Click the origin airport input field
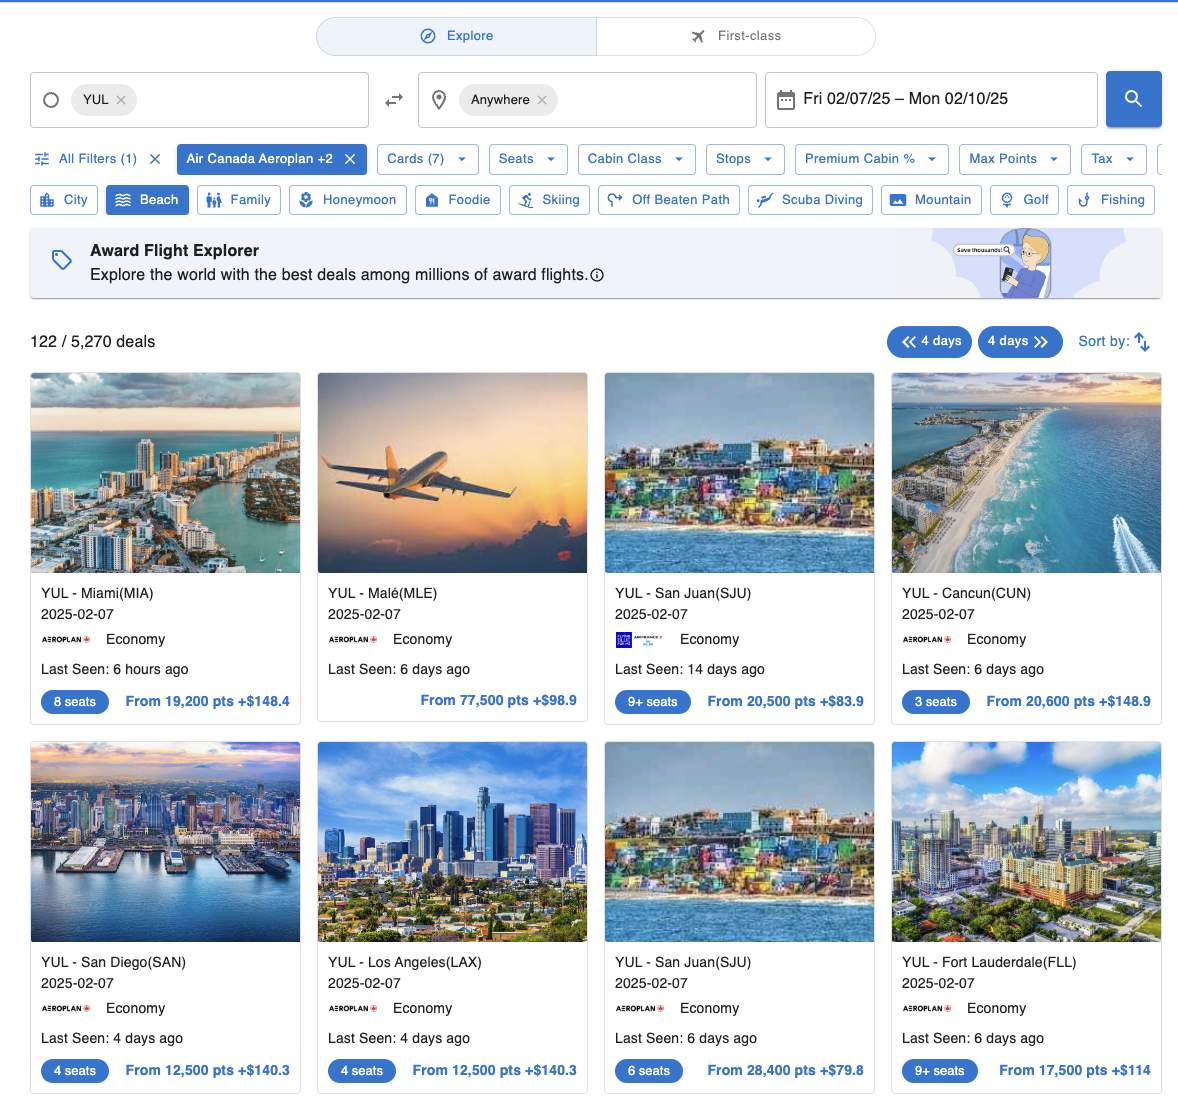Screen dimensions: 1178x1106 [x=200, y=100]
